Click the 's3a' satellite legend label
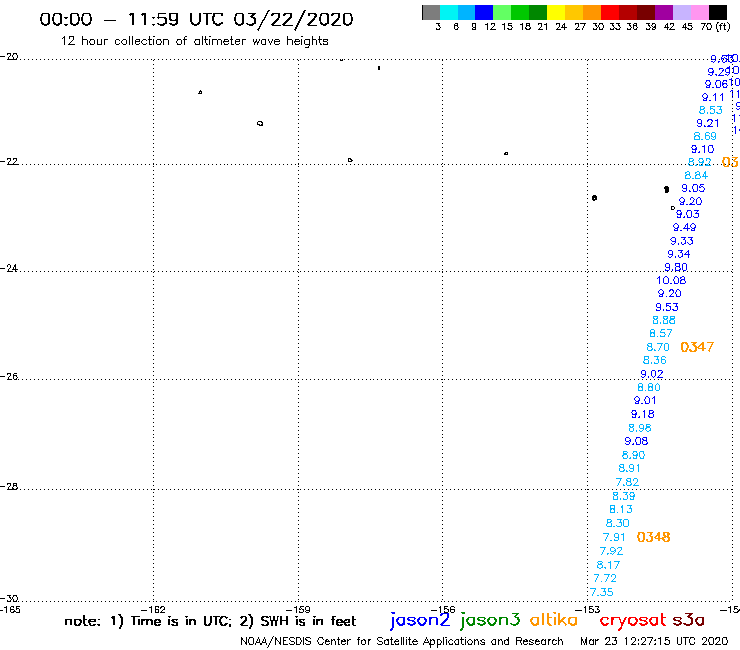This screenshot has width=740, height=650. tap(688, 620)
